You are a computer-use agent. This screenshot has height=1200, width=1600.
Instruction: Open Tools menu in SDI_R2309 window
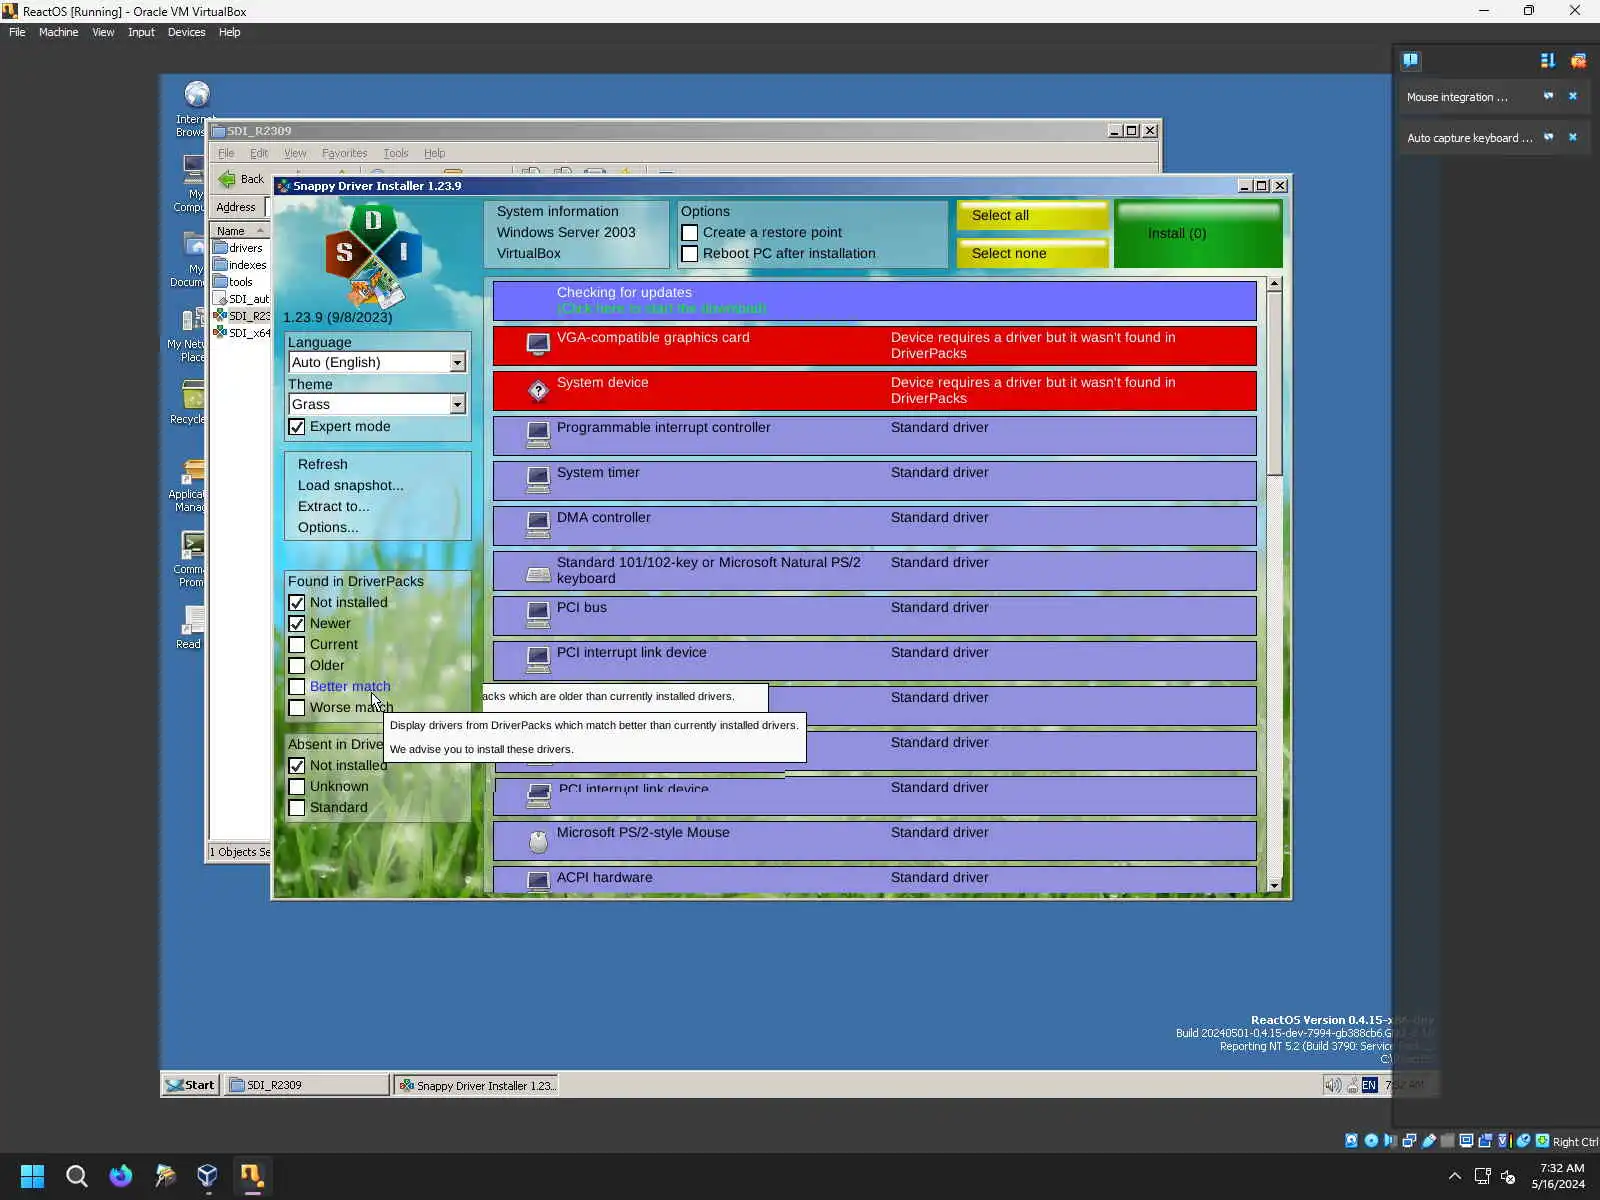[x=396, y=153]
